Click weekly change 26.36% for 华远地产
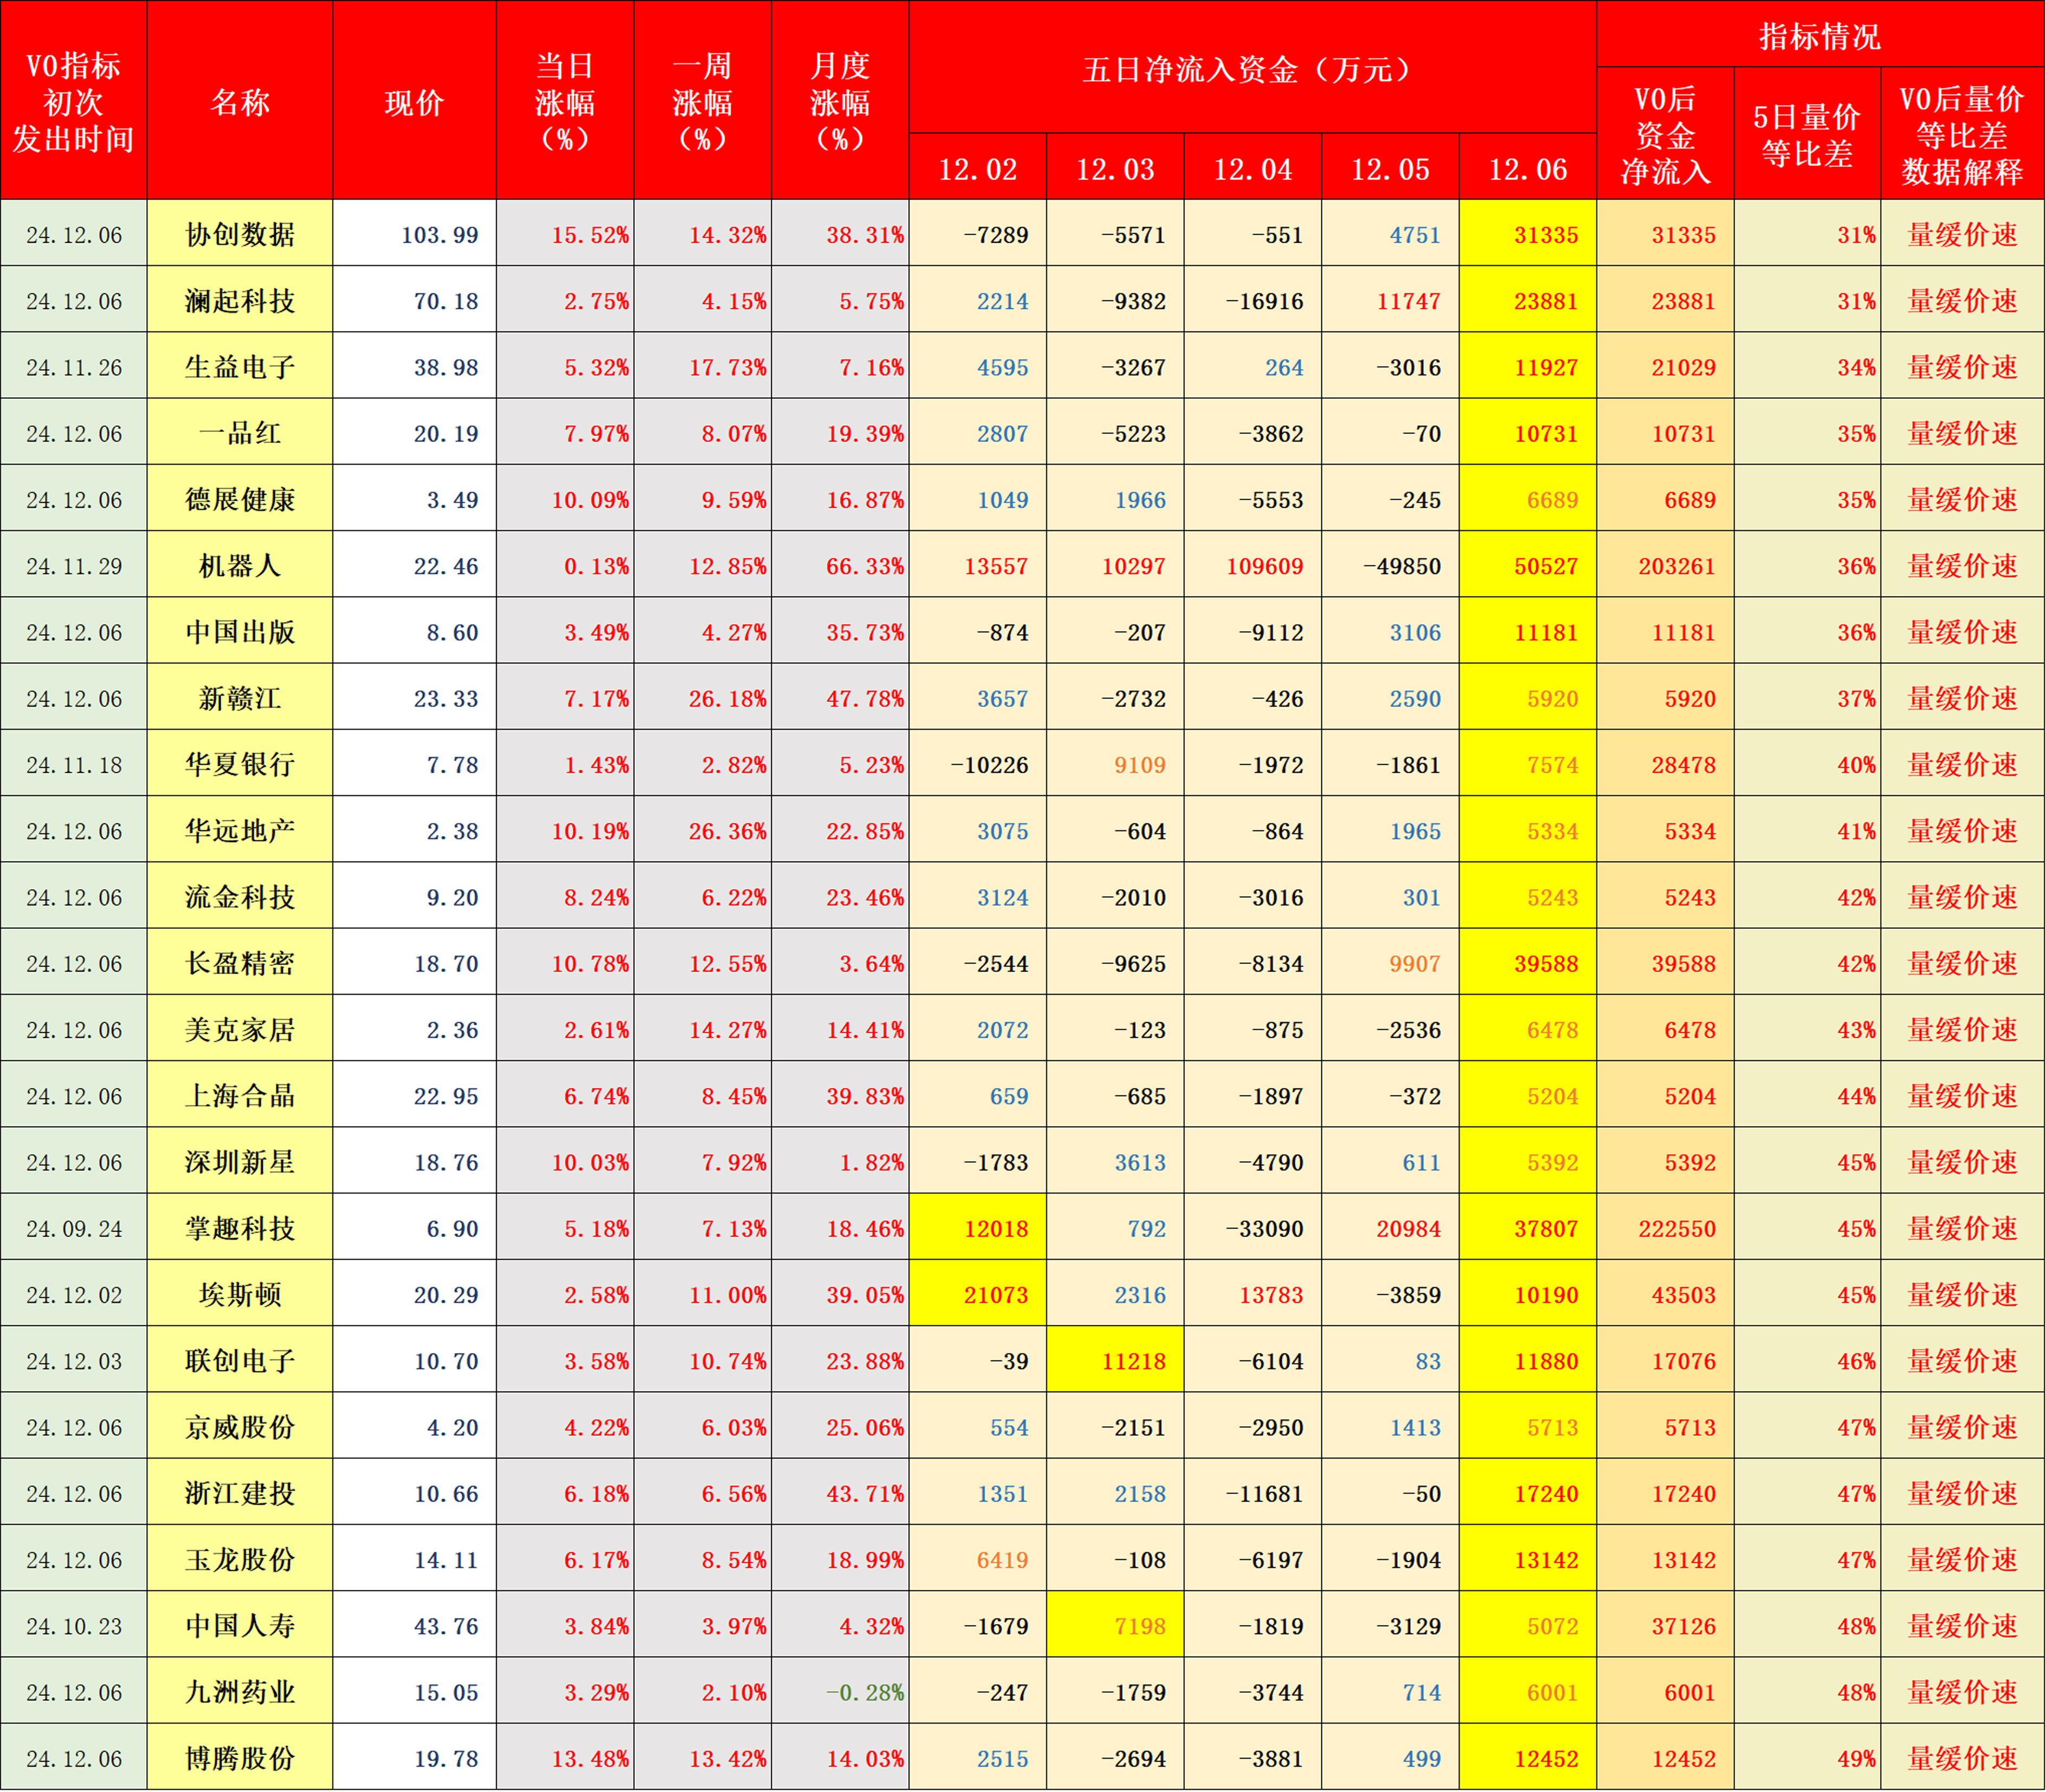The height and width of the screenshot is (1792, 2046). click(x=702, y=830)
